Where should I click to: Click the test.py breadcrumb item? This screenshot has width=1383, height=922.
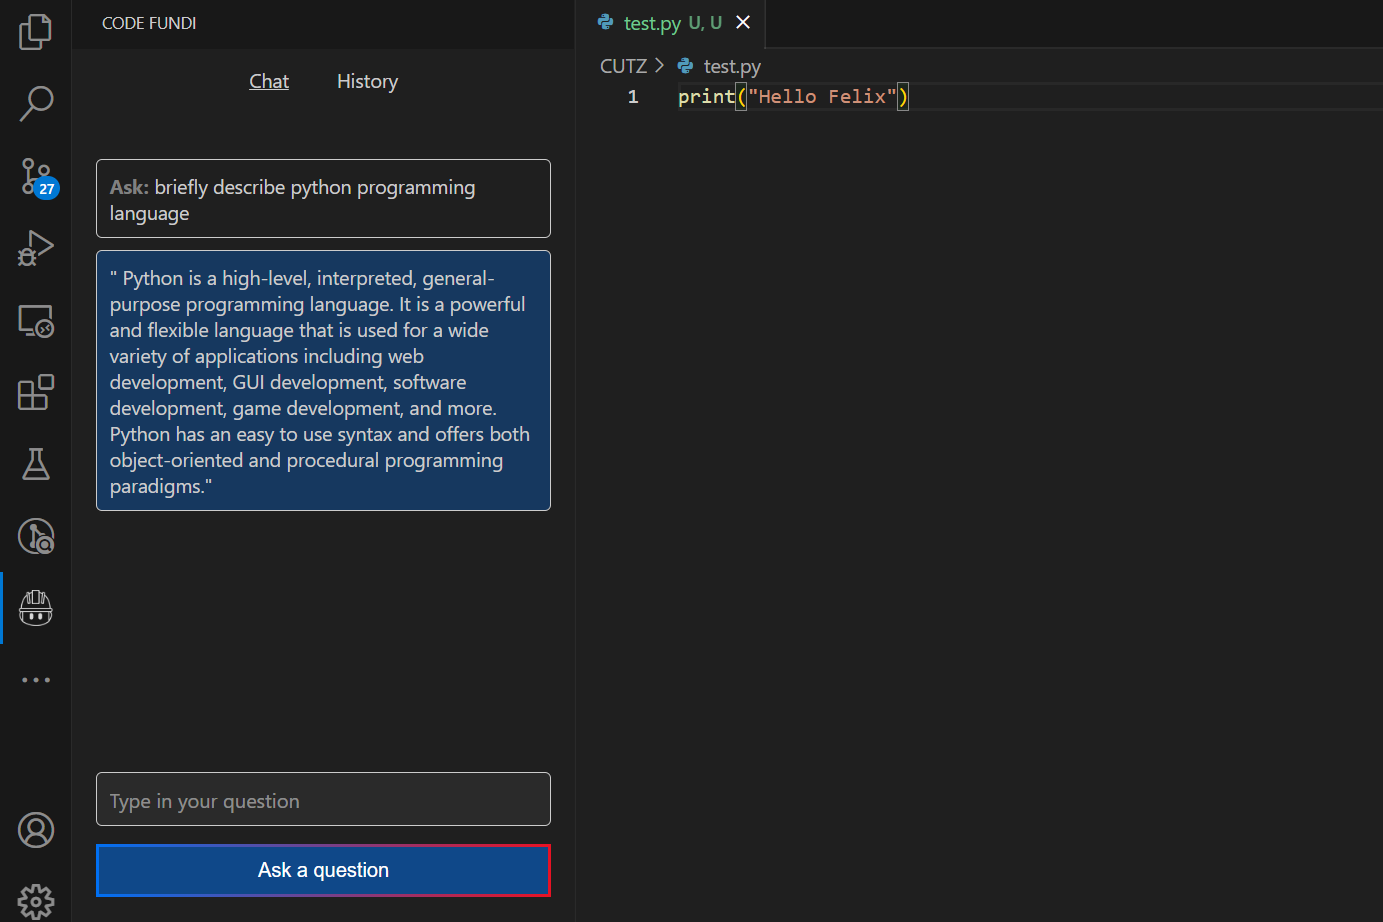[731, 66]
